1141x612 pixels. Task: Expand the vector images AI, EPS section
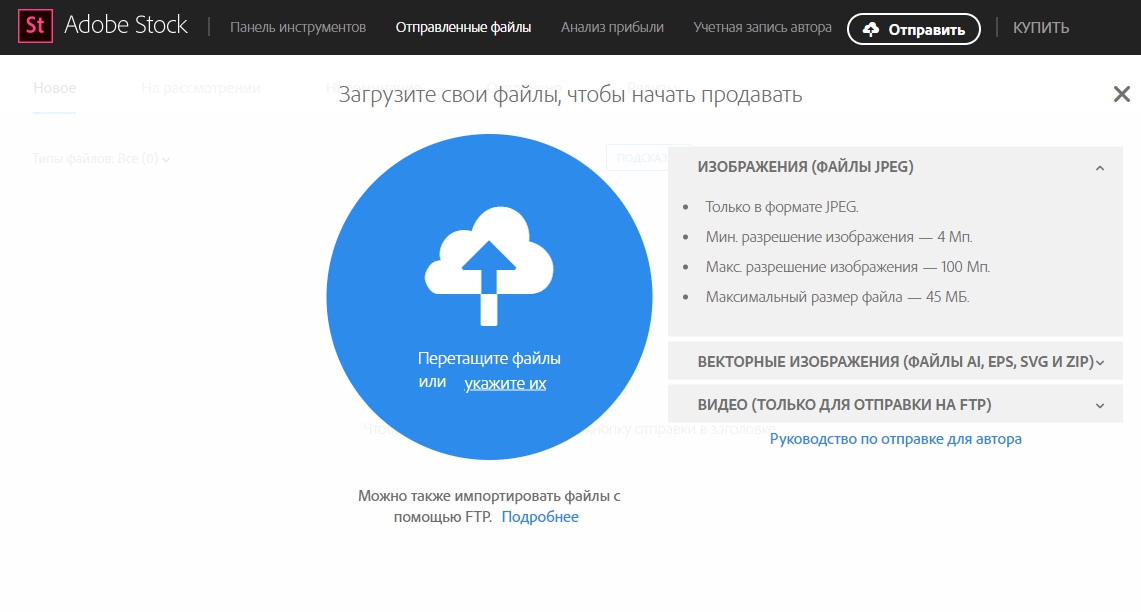click(1100, 362)
